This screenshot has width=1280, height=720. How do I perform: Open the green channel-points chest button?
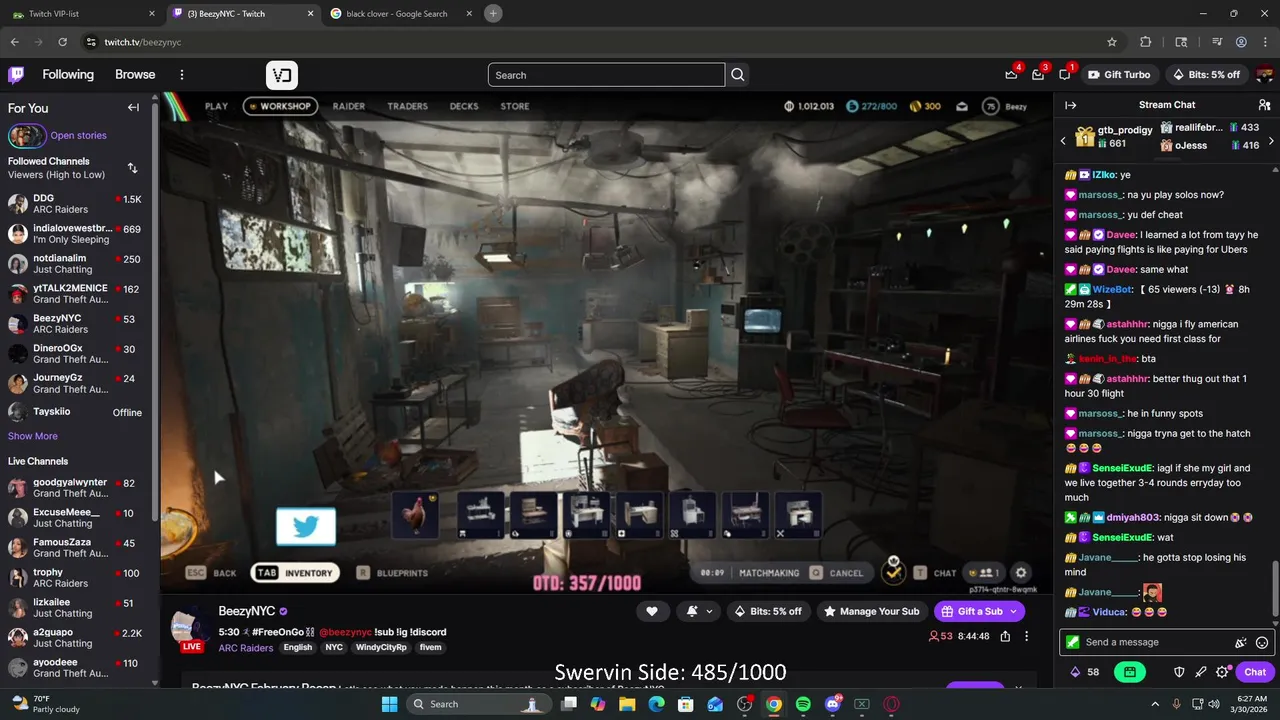point(1129,672)
